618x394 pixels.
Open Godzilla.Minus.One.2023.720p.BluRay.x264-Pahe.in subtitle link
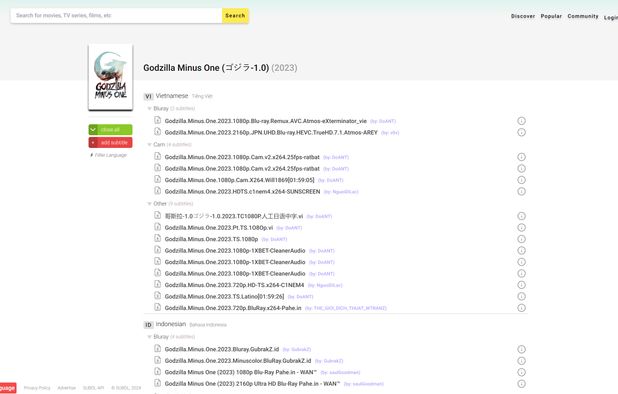(233, 308)
